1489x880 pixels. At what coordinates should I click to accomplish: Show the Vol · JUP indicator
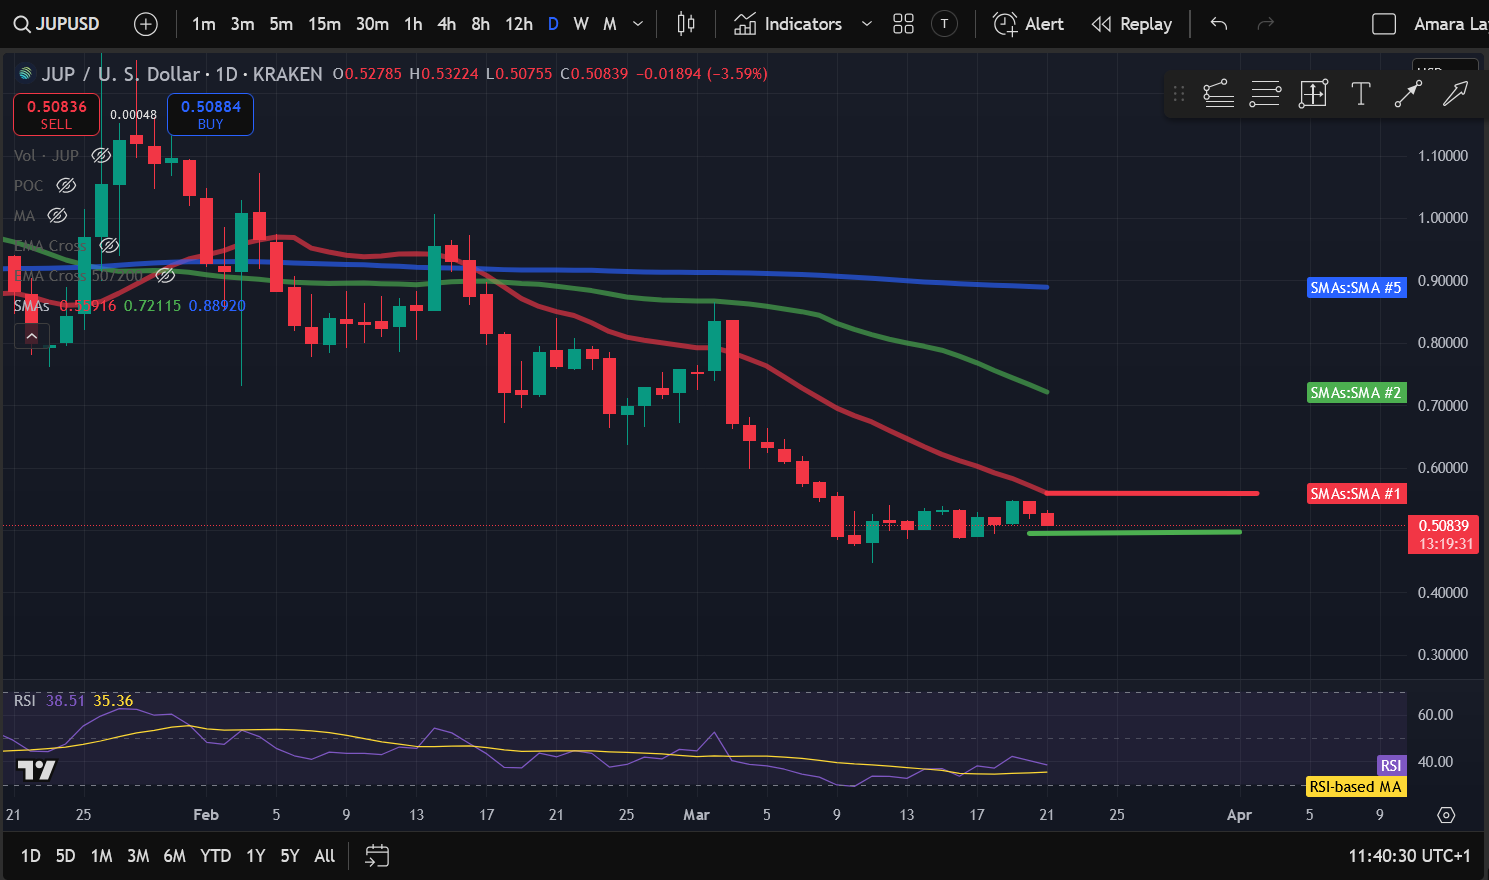coord(101,156)
